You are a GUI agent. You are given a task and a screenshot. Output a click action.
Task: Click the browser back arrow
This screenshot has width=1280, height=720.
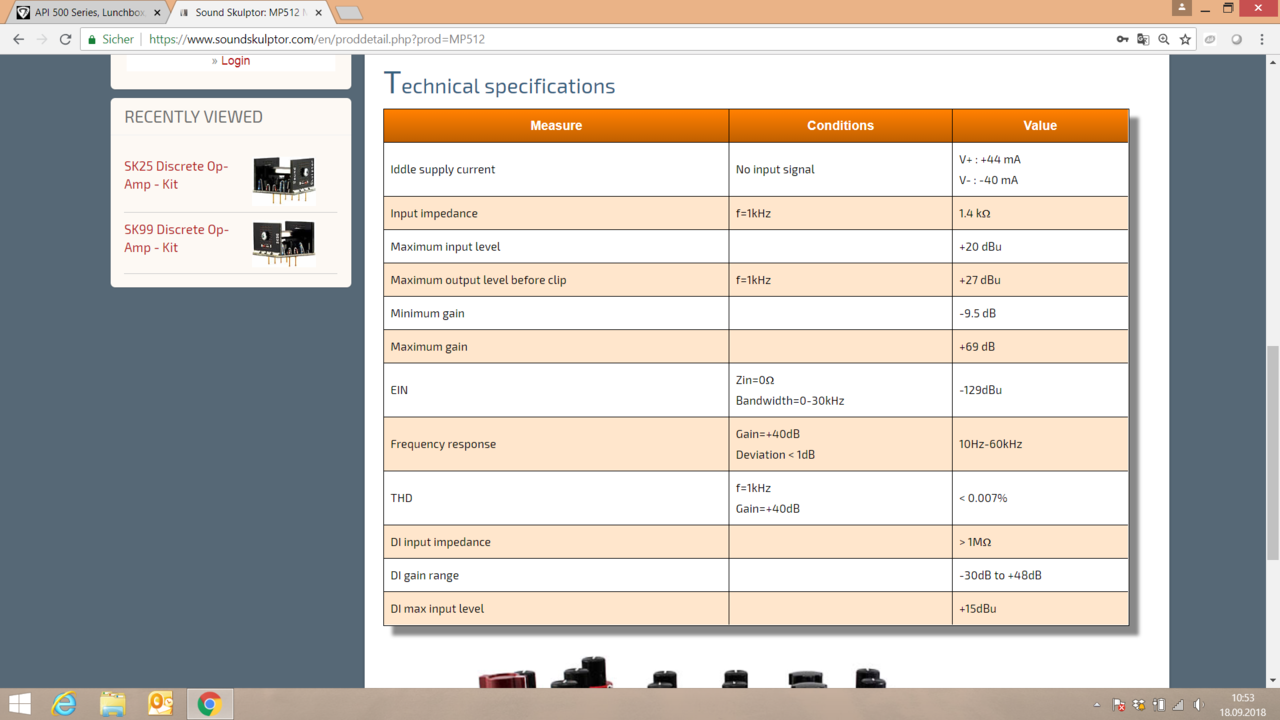[x=18, y=39]
